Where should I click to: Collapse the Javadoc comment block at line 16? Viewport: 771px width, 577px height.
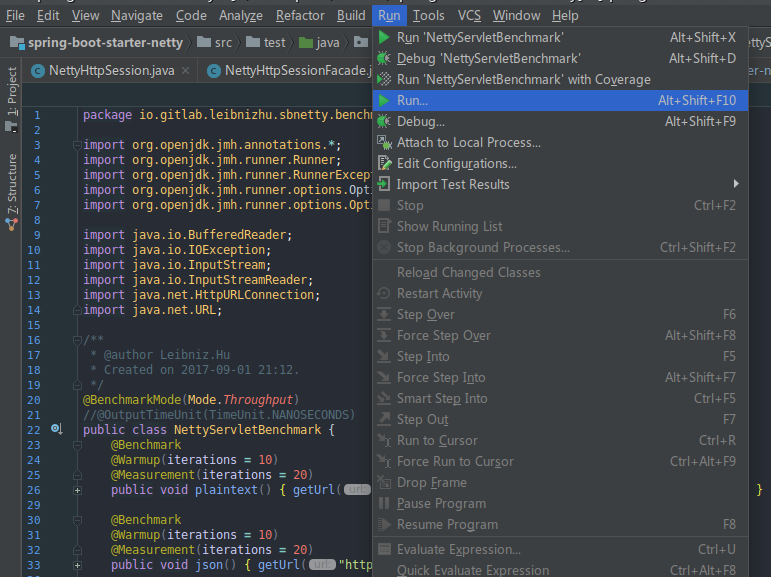coord(77,340)
